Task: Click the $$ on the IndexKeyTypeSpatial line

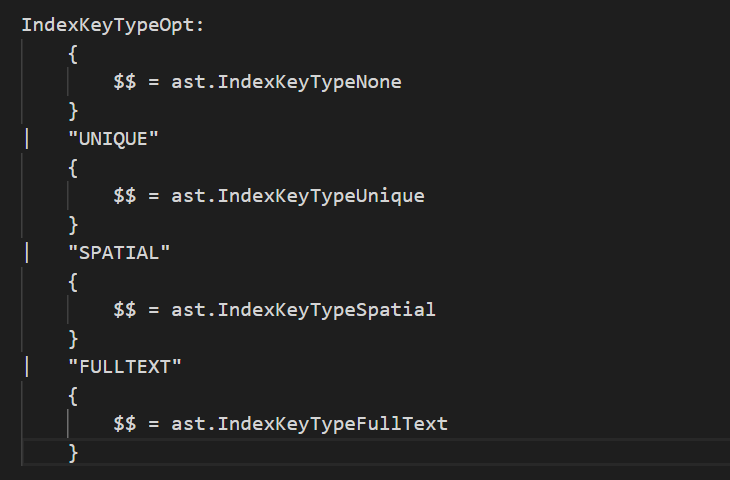Action: click(124, 310)
